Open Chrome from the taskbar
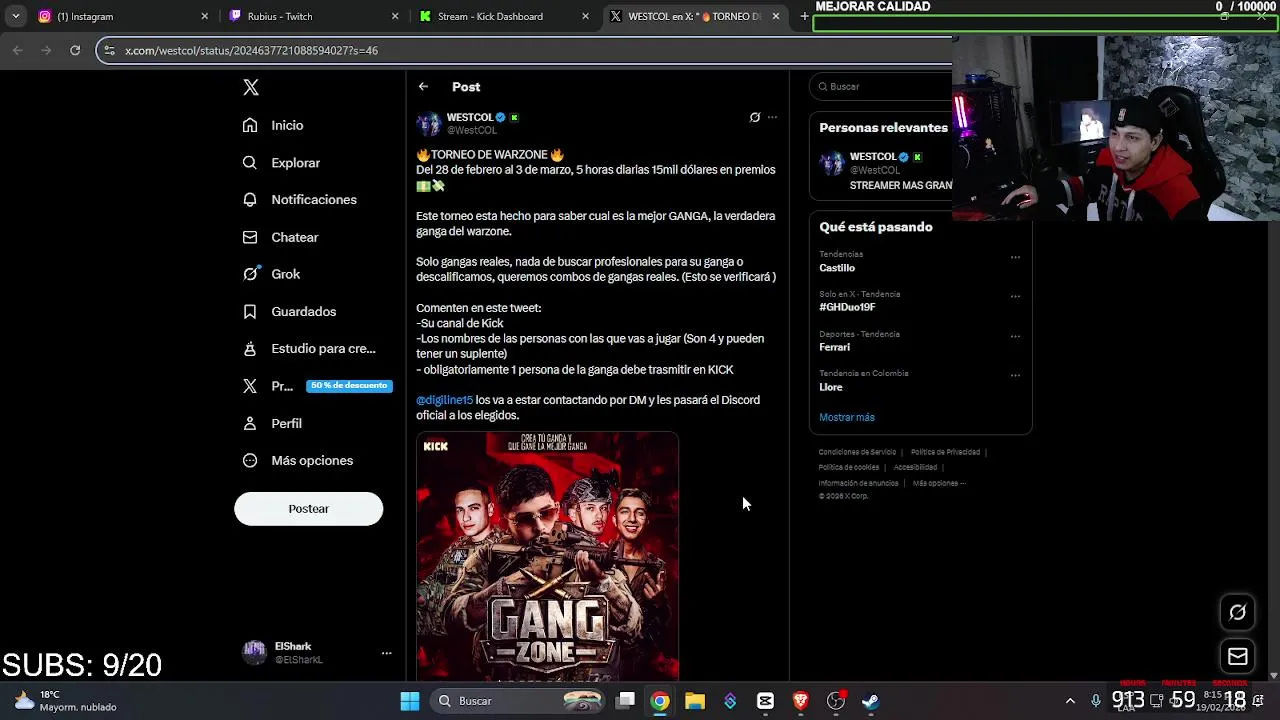 pyautogui.click(x=660, y=701)
